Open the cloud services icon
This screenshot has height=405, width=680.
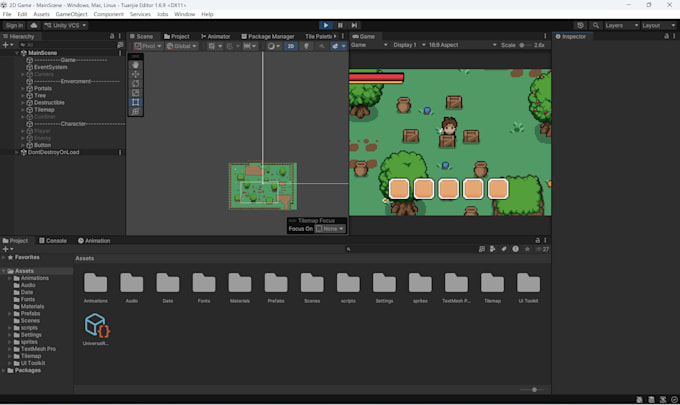[x=33, y=25]
